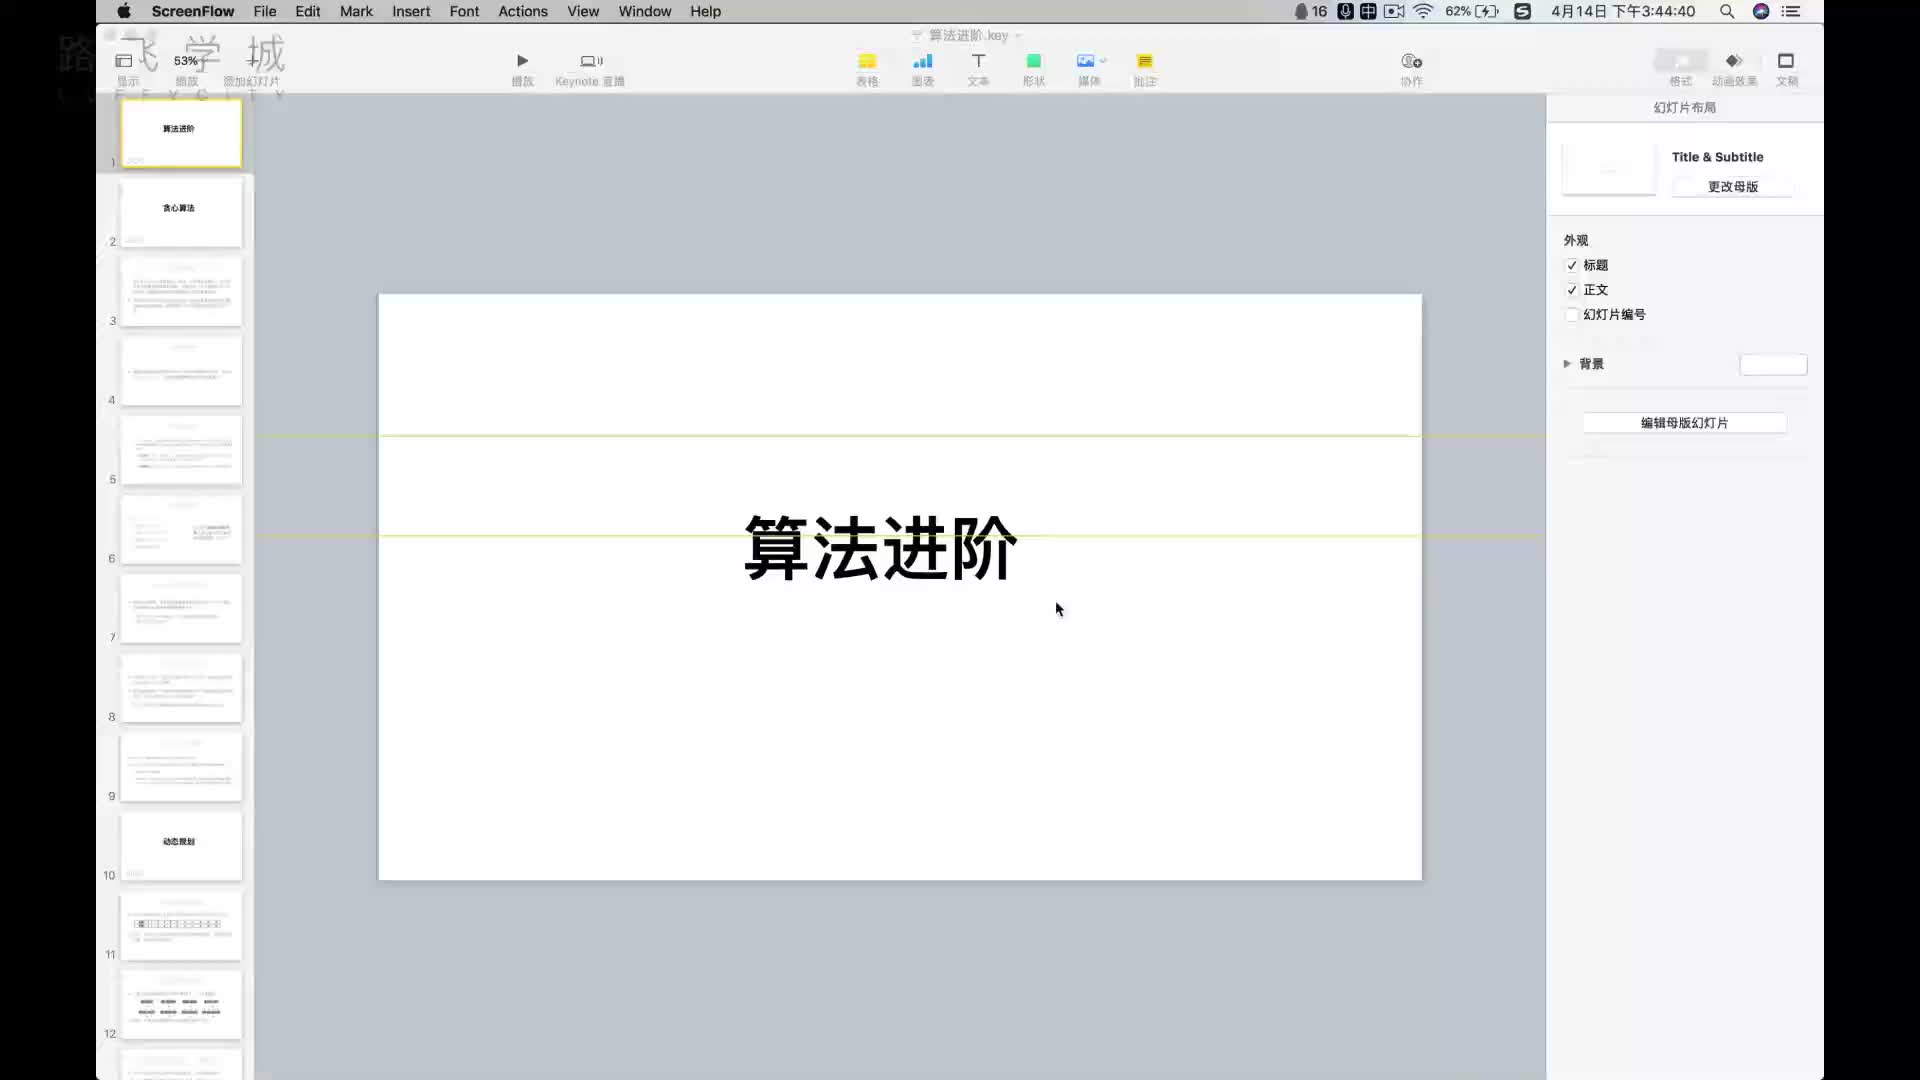
Task: Click the date and time 下午3:44:40
Action: (1623, 11)
